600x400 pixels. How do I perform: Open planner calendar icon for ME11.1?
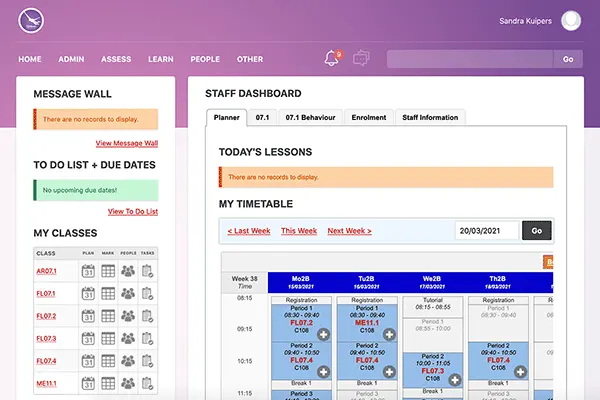pos(88,384)
